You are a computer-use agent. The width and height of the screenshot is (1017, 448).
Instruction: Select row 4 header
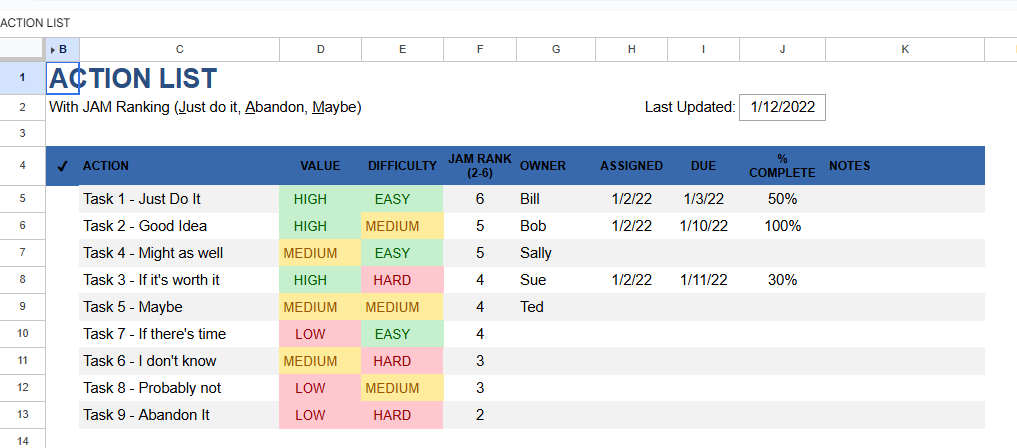(x=23, y=165)
